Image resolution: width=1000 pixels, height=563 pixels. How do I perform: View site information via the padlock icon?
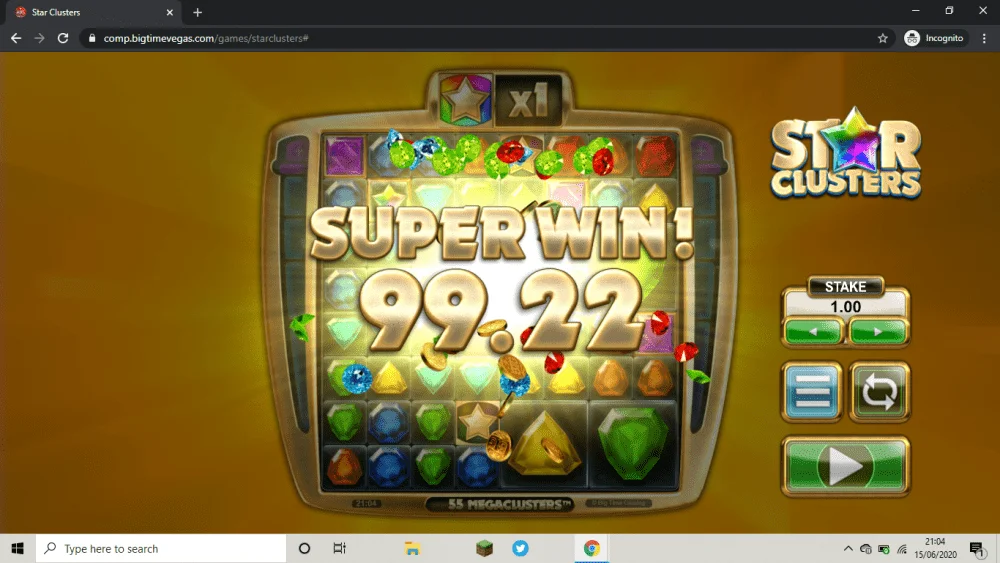point(92,38)
